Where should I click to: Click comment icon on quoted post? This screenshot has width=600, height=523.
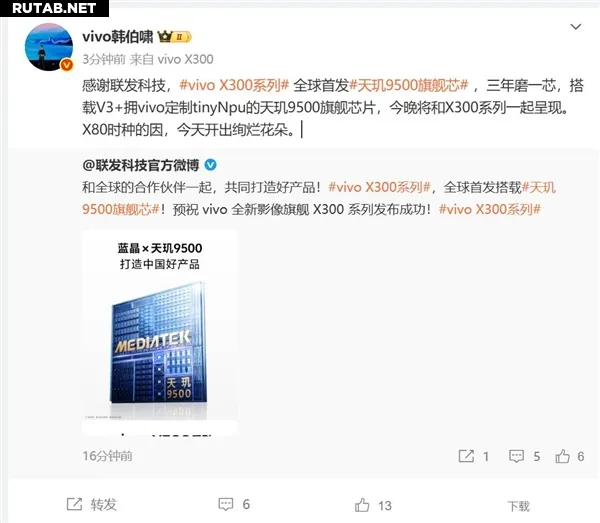[516, 456]
